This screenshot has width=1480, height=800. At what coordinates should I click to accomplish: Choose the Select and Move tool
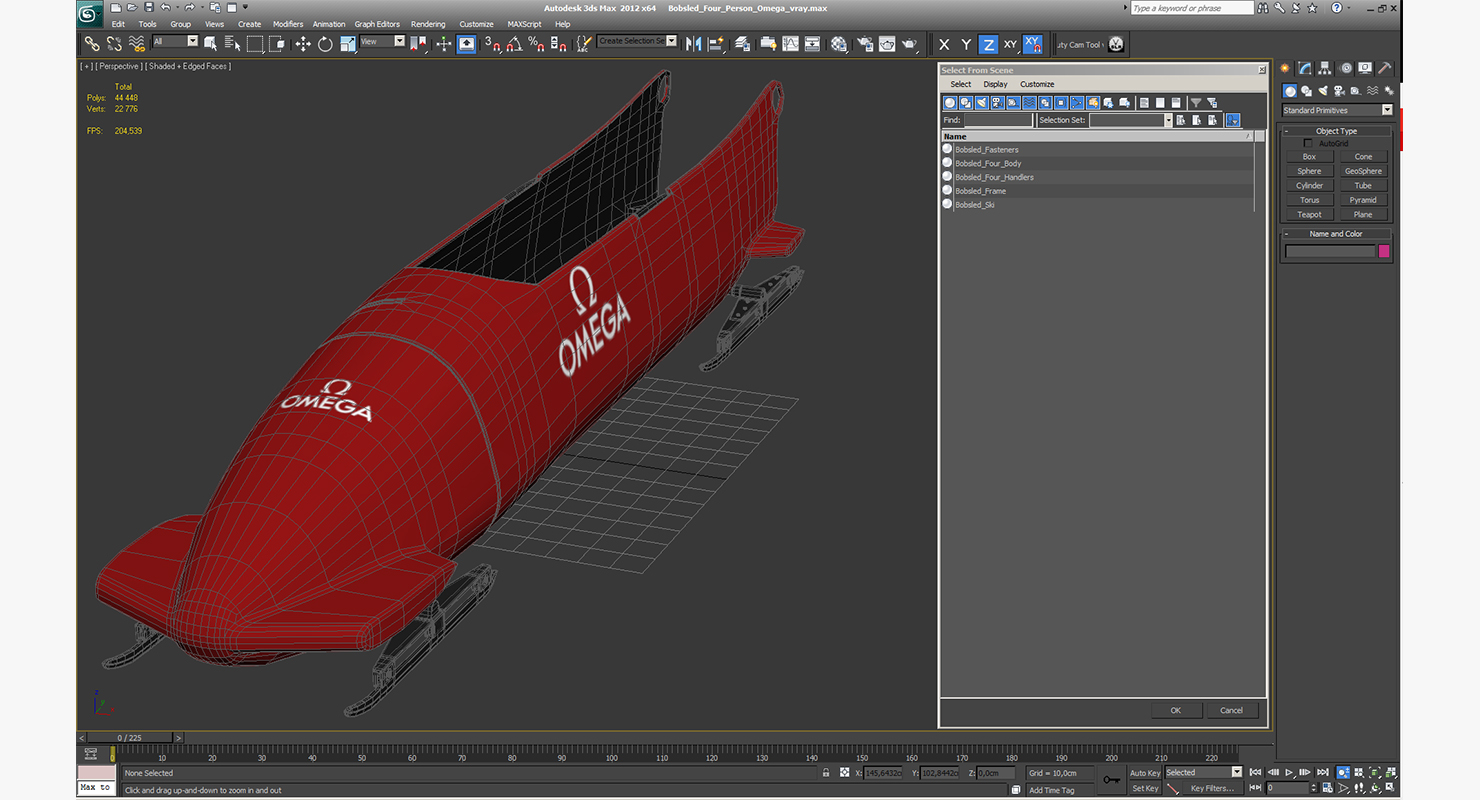[303, 44]
